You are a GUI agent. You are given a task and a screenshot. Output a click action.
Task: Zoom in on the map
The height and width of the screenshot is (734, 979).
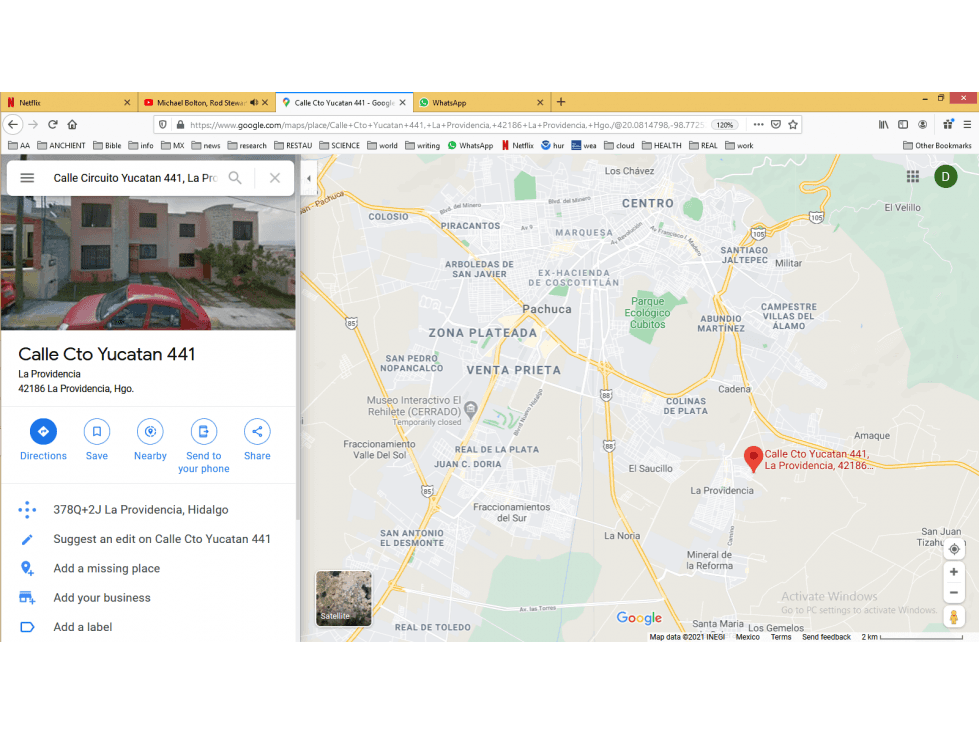(953, 572)
